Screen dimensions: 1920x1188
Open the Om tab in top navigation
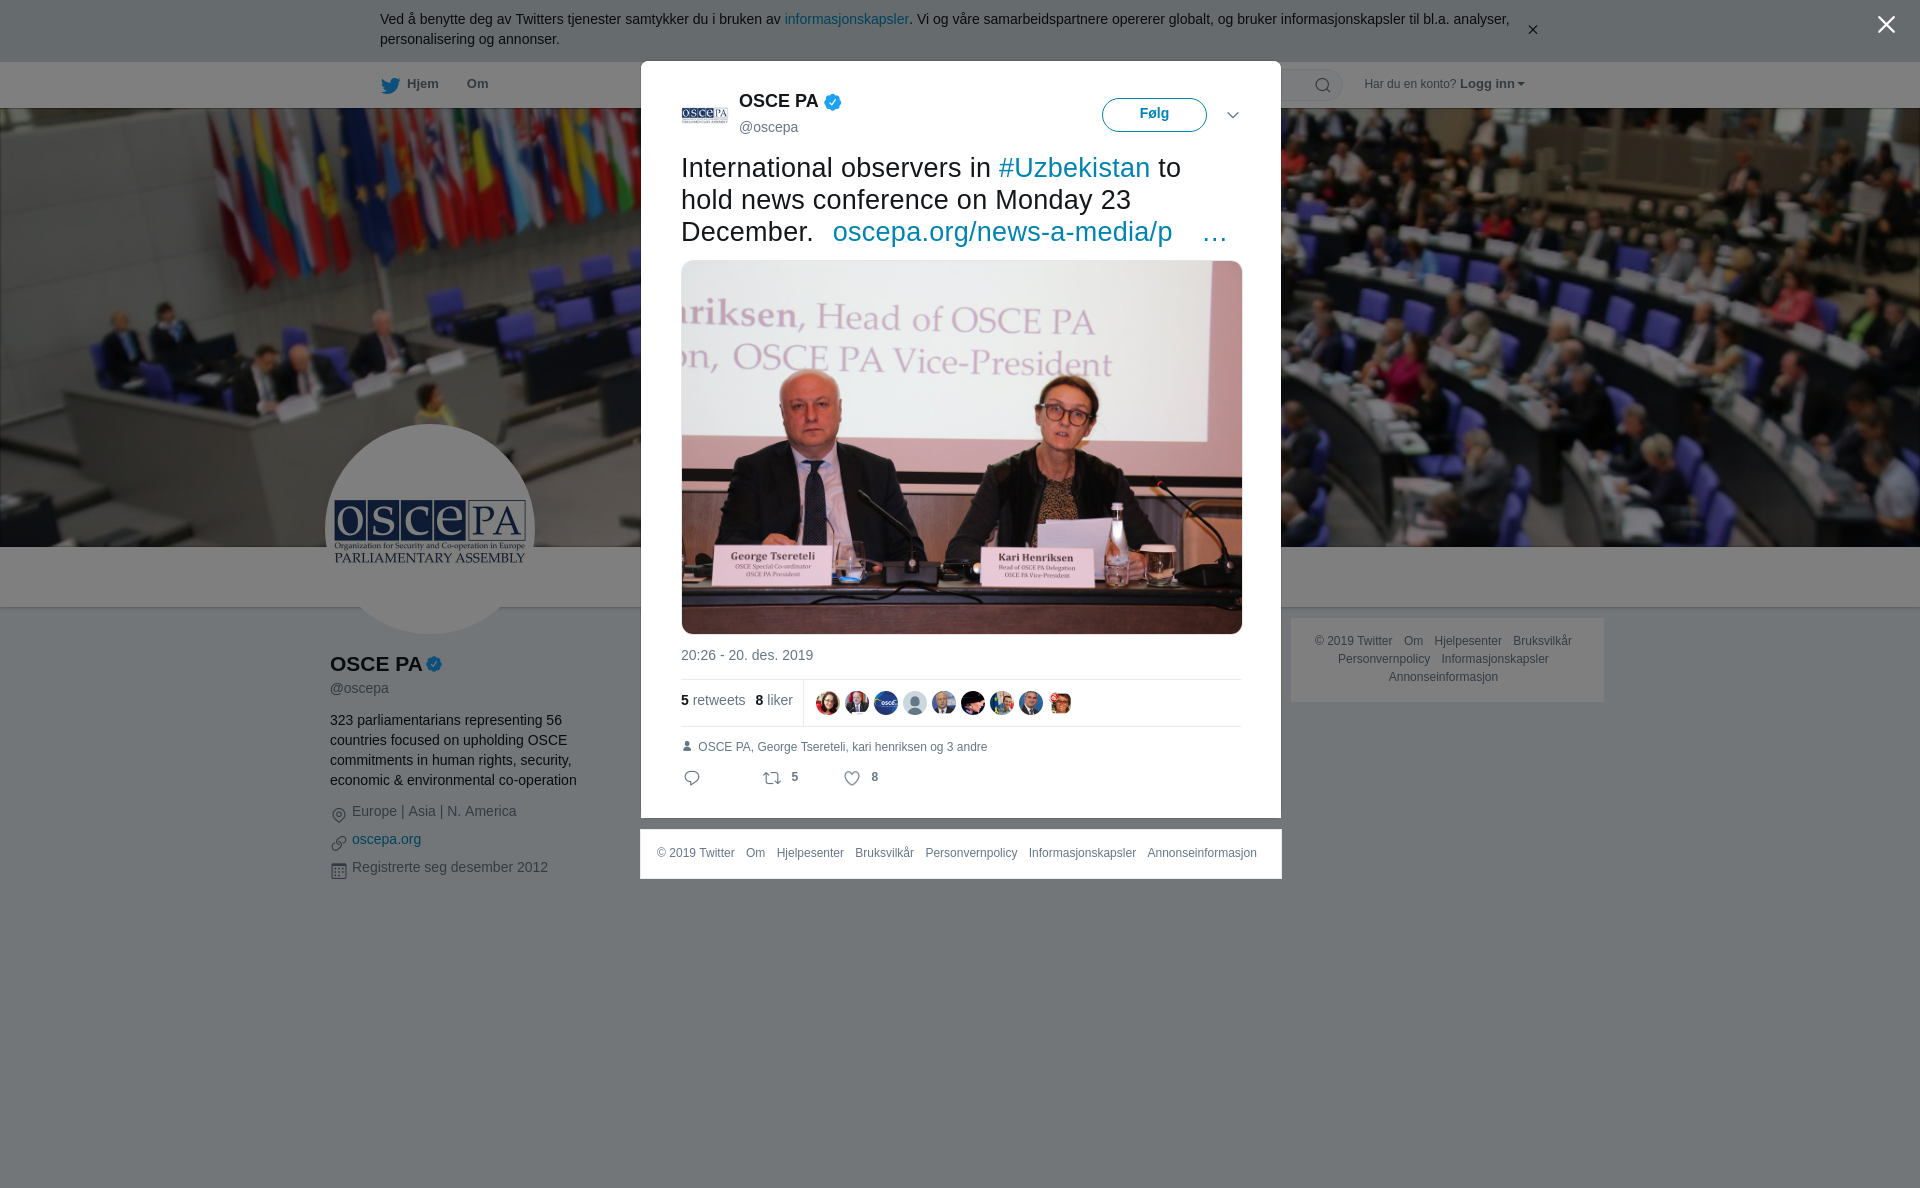click(x=477, y=84)
